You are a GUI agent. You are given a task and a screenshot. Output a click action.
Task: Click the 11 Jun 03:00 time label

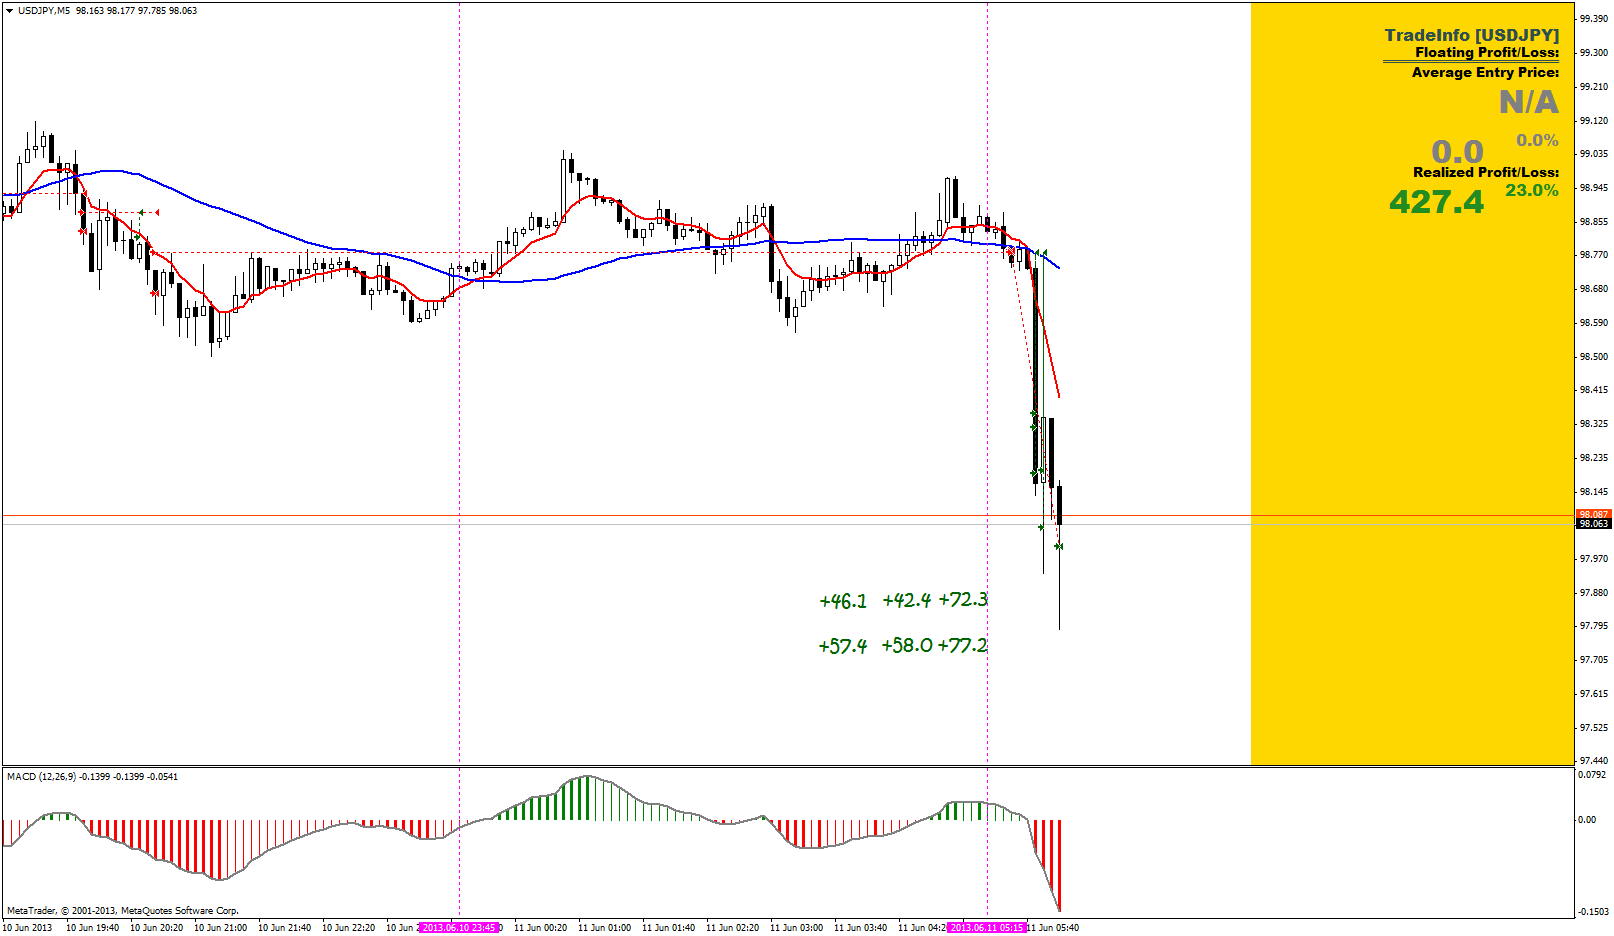pos(797,928)
